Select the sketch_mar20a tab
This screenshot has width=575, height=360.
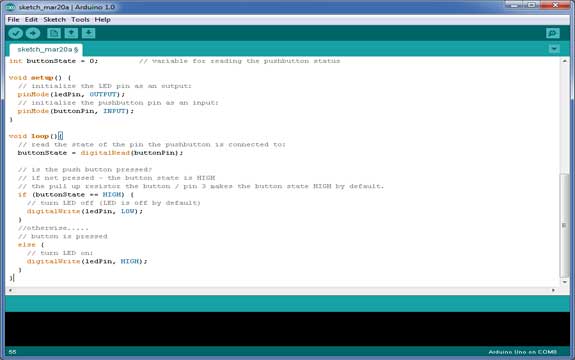46,49
